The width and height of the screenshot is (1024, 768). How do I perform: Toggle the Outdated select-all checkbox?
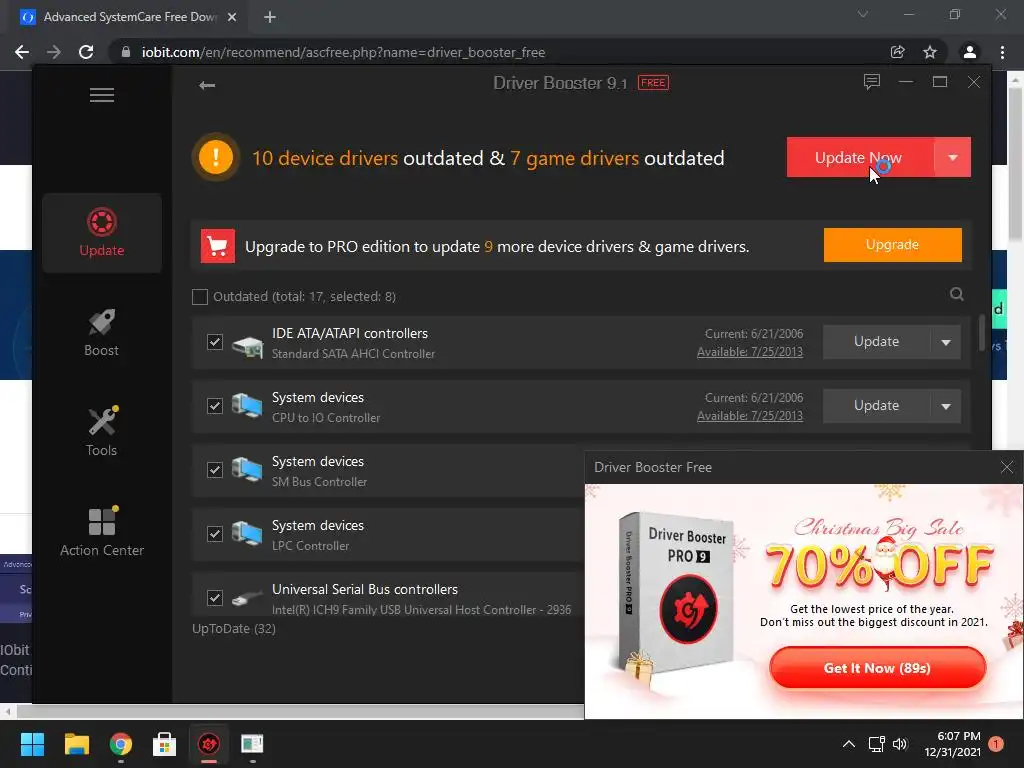(200, 296)
